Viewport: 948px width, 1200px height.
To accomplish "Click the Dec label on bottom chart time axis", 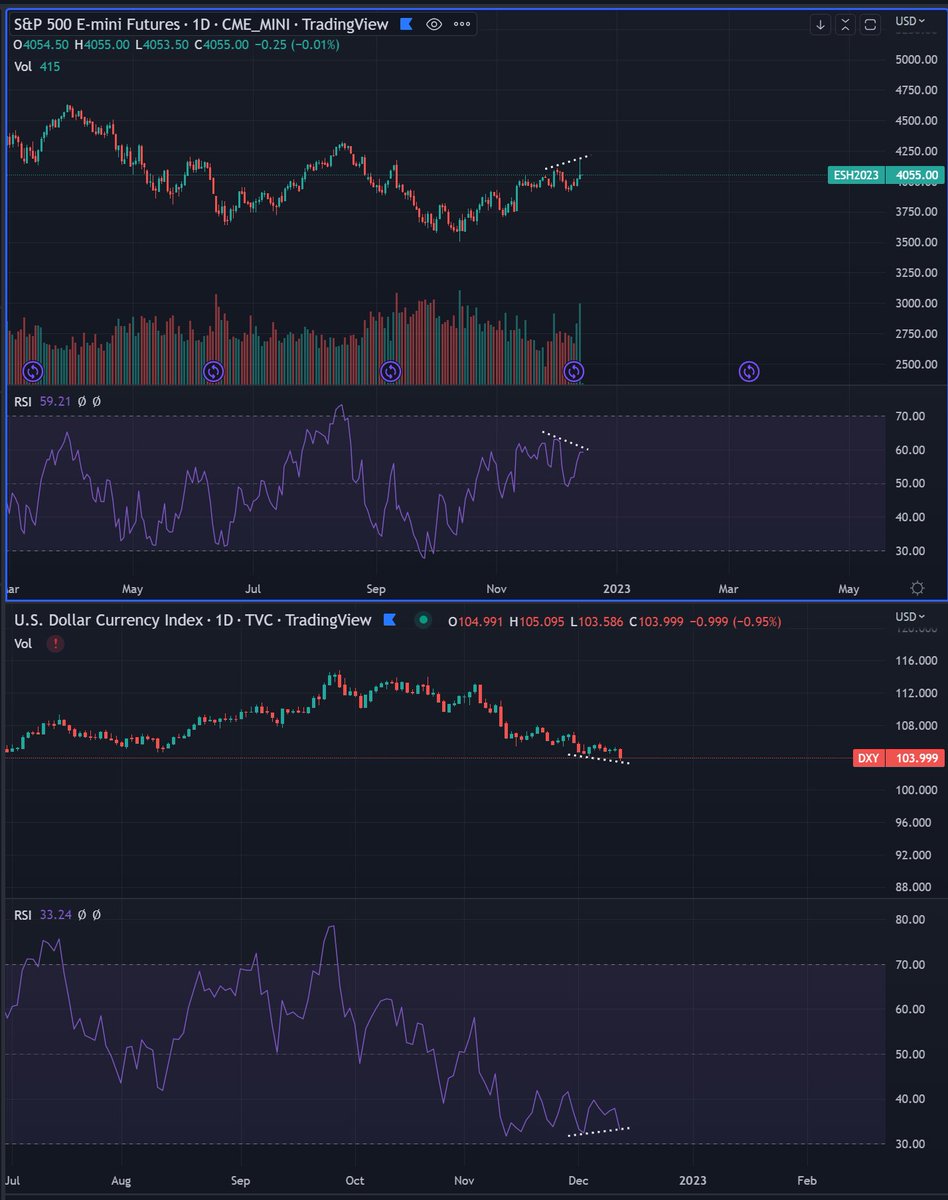I will [577, 1180].
